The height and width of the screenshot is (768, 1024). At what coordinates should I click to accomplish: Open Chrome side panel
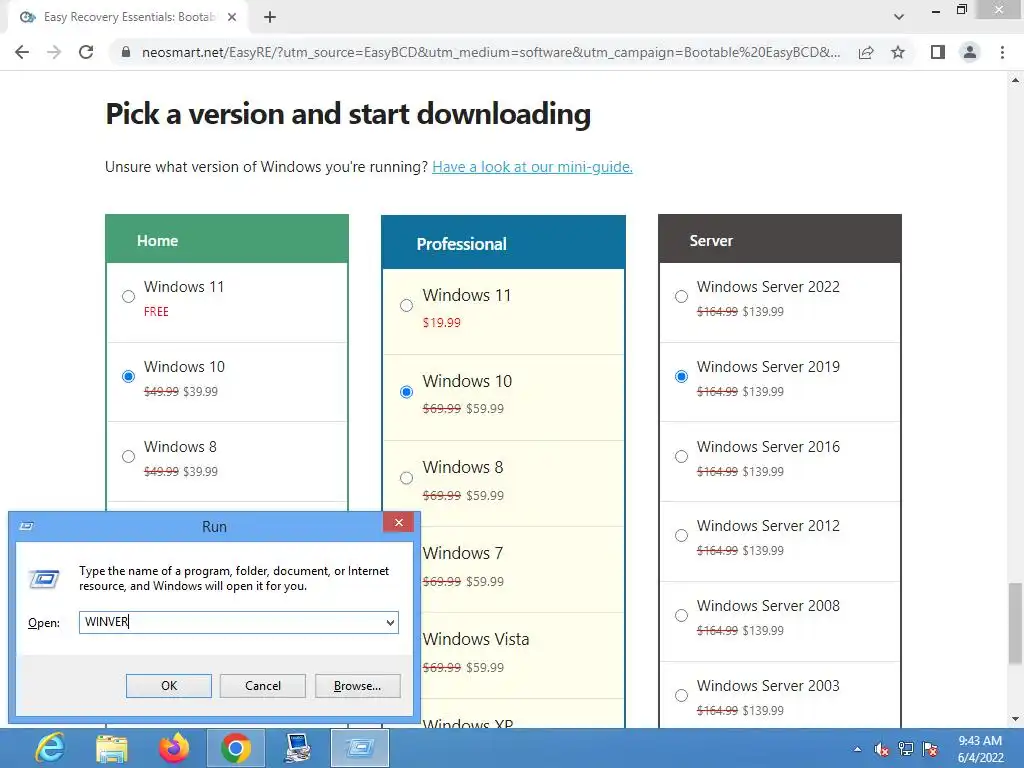(x=938, y=52)
